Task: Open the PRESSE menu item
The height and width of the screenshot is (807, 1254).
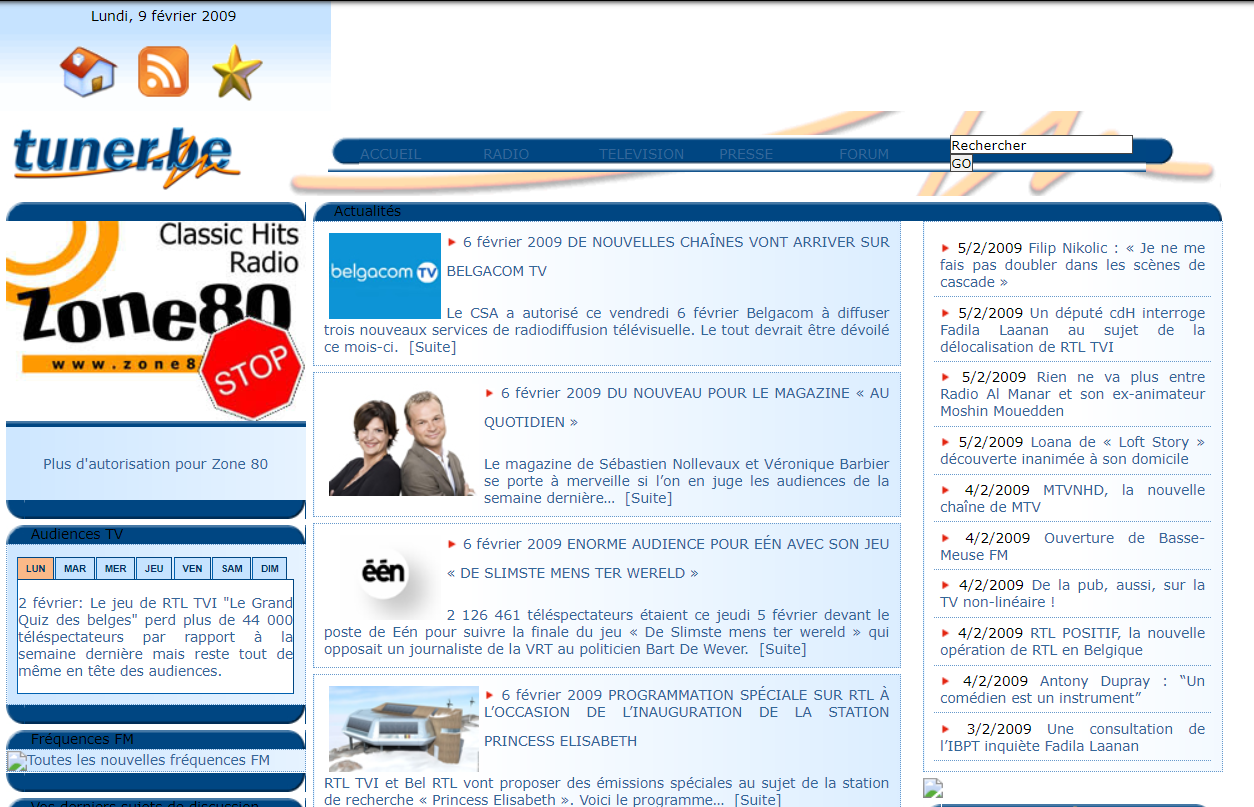Action: 746,154
